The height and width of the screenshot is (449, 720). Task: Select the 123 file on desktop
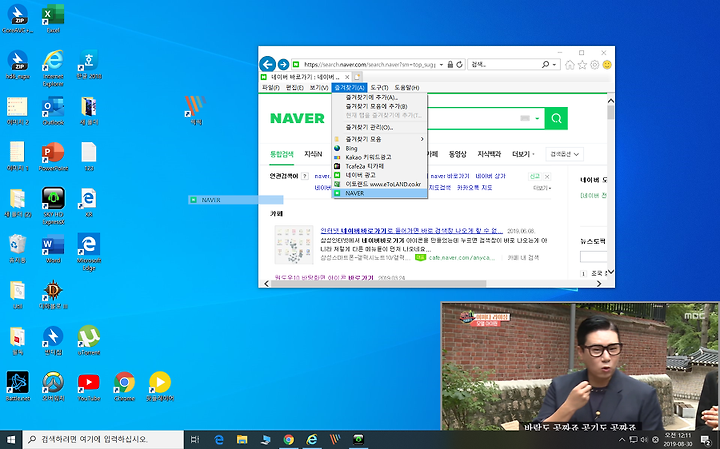click(89, 157)
